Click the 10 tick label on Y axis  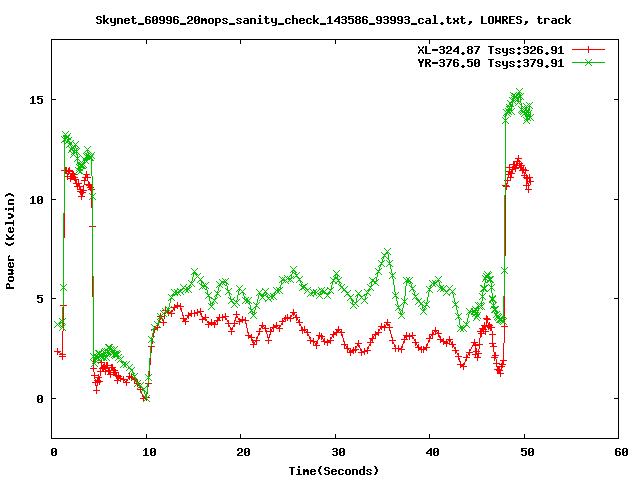37,199
